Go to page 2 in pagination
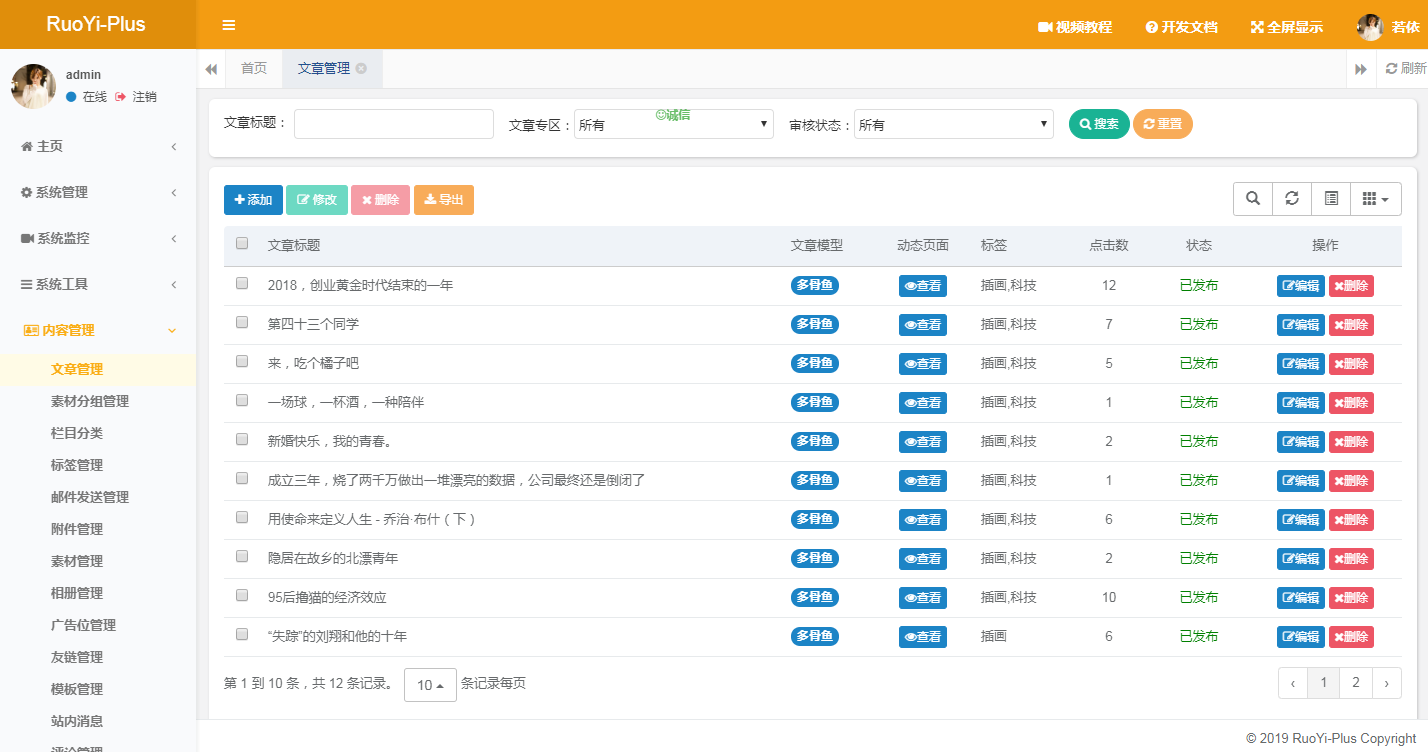Image resolution: width=1428 pixels, height=752 pixels. pyautogui.click(x=1355, y=683)
